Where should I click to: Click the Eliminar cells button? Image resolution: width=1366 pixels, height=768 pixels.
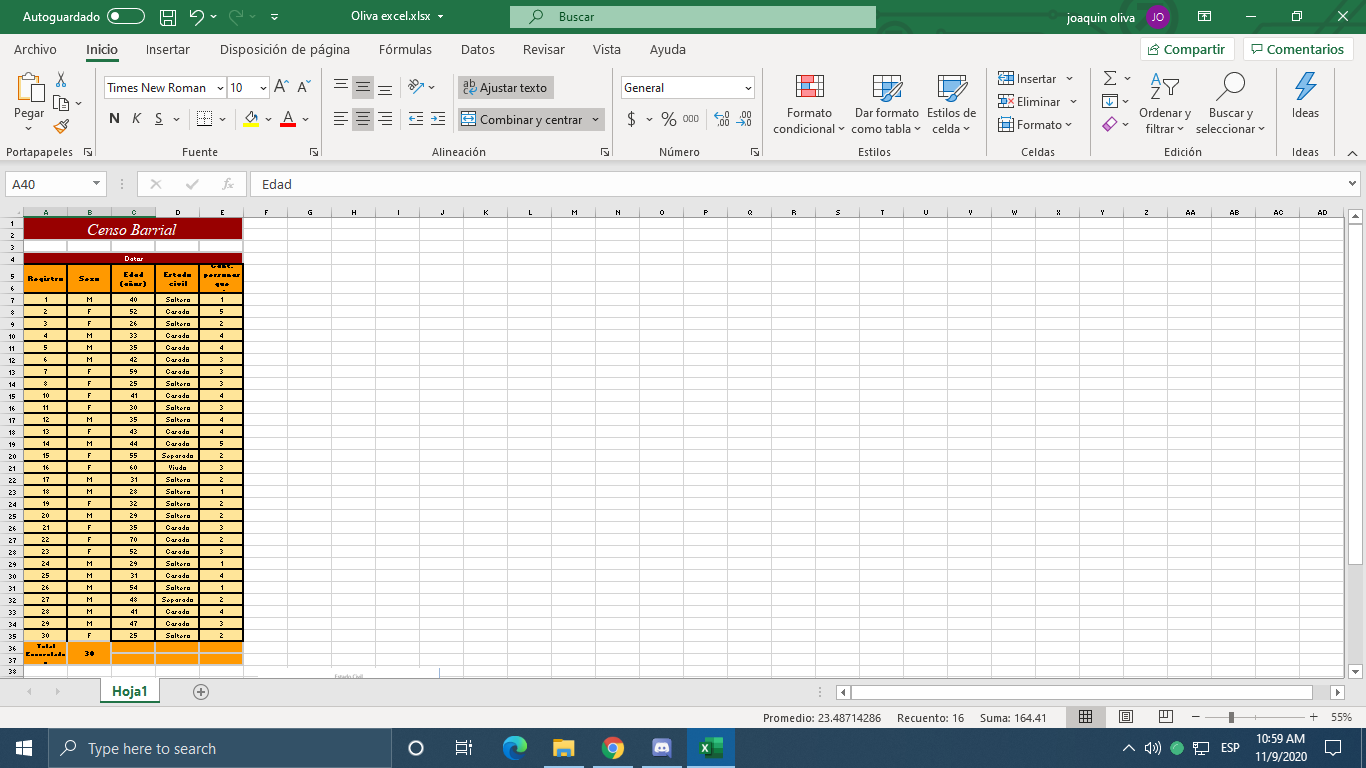coord(1038,101)
